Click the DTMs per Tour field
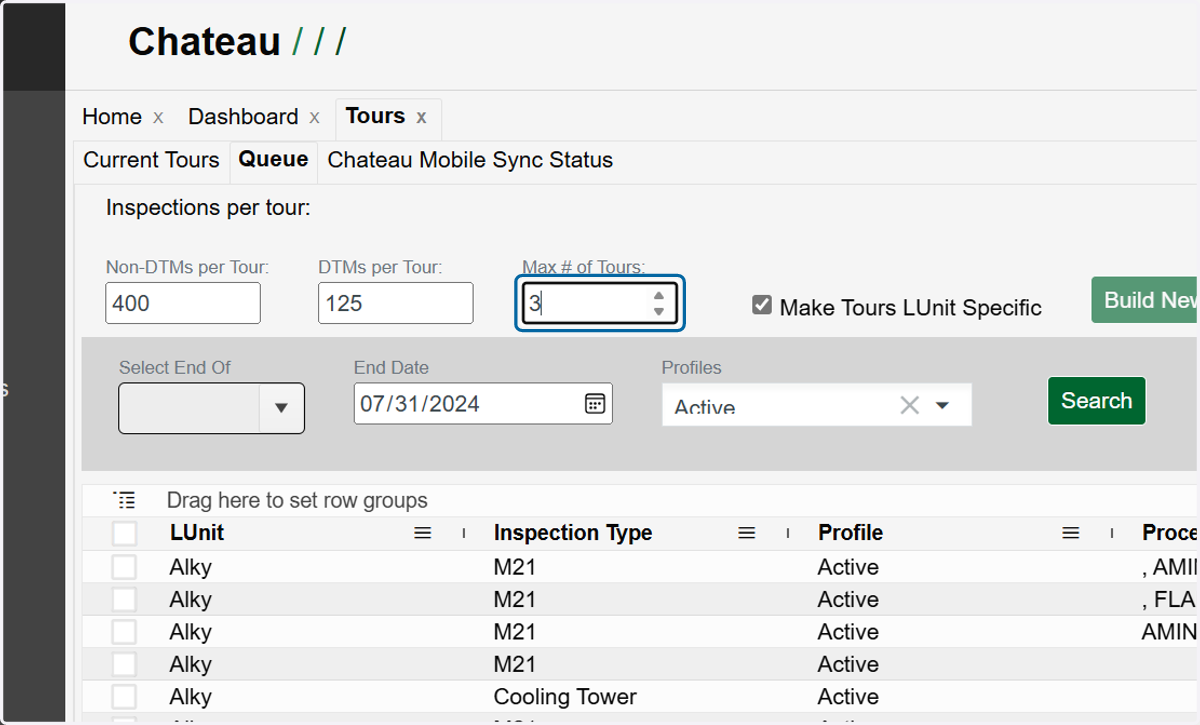Image resolution: width=1200 pixels, height=725 pixels. [396, 303]
